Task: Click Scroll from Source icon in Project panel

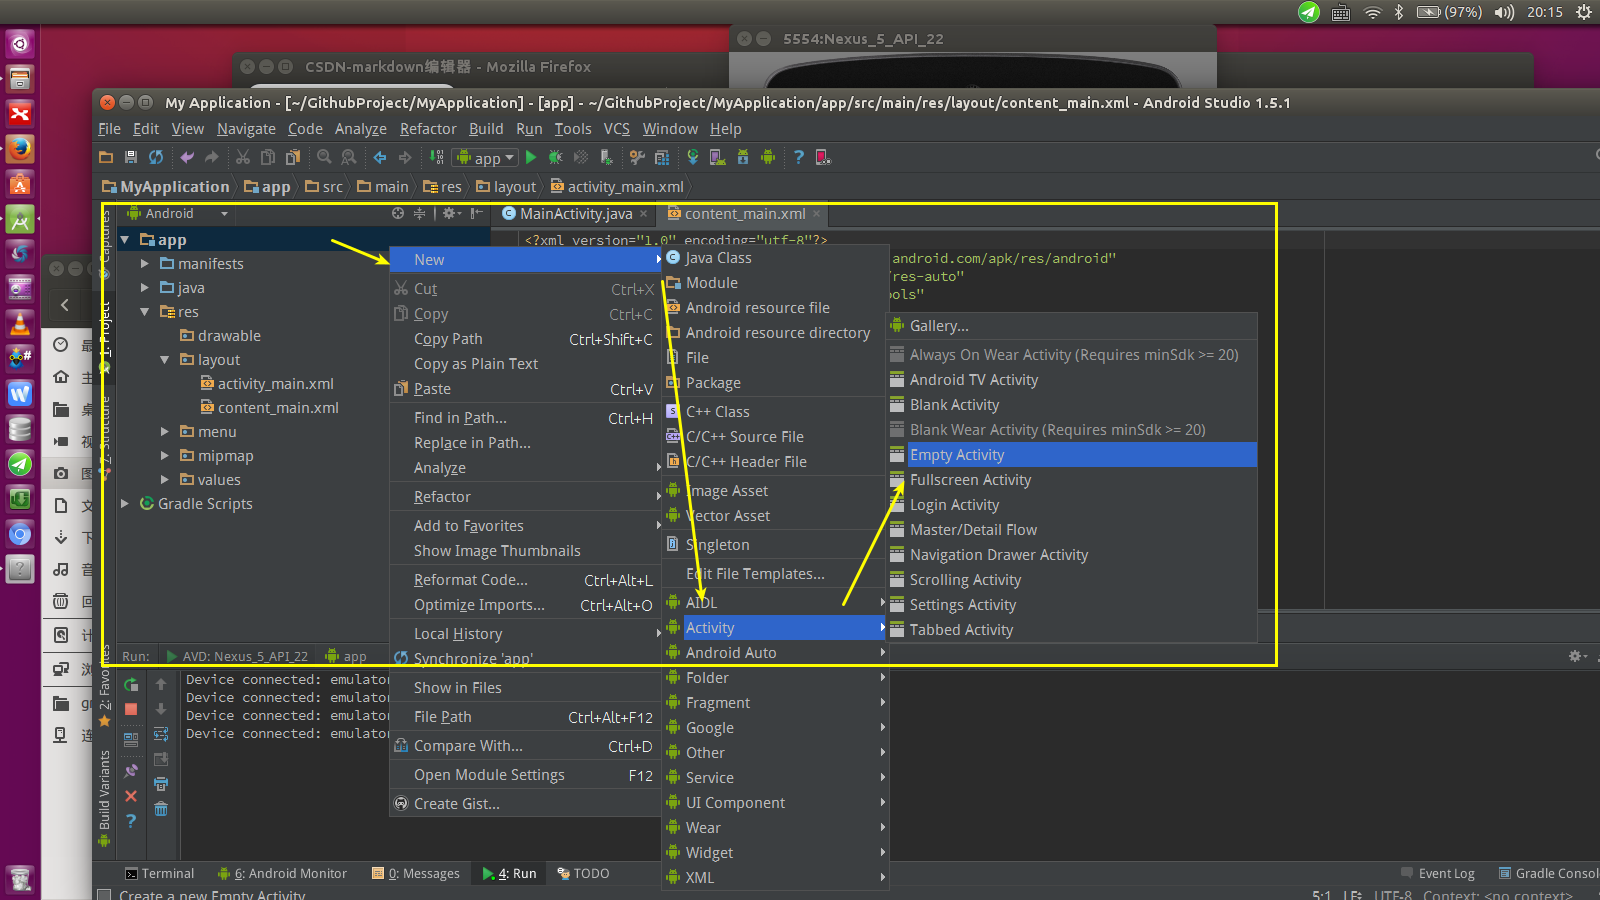Action: point(398,213)
